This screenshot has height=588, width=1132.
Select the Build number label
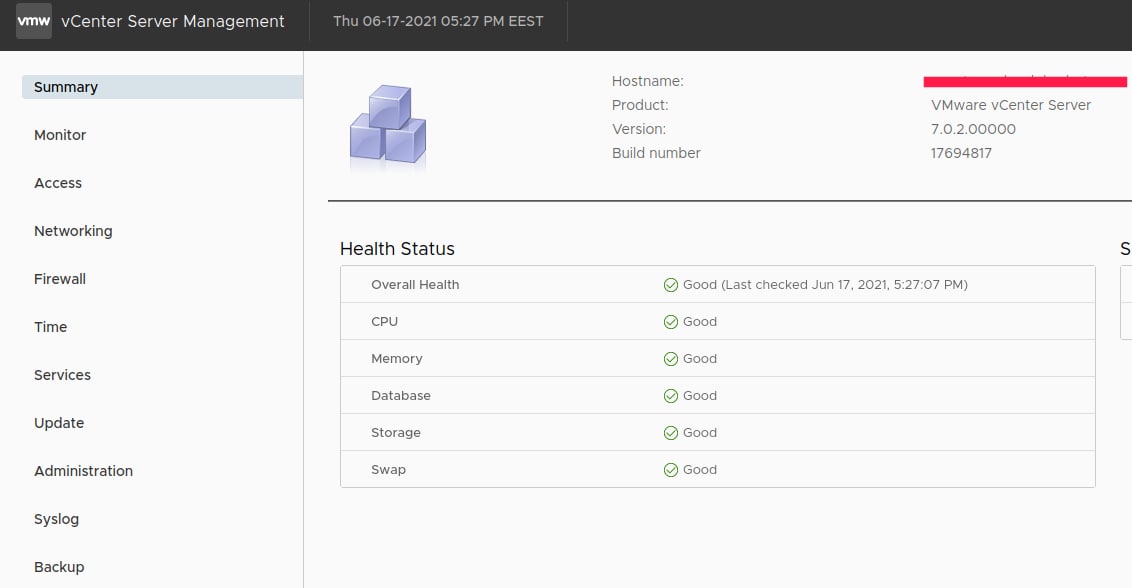656,152
